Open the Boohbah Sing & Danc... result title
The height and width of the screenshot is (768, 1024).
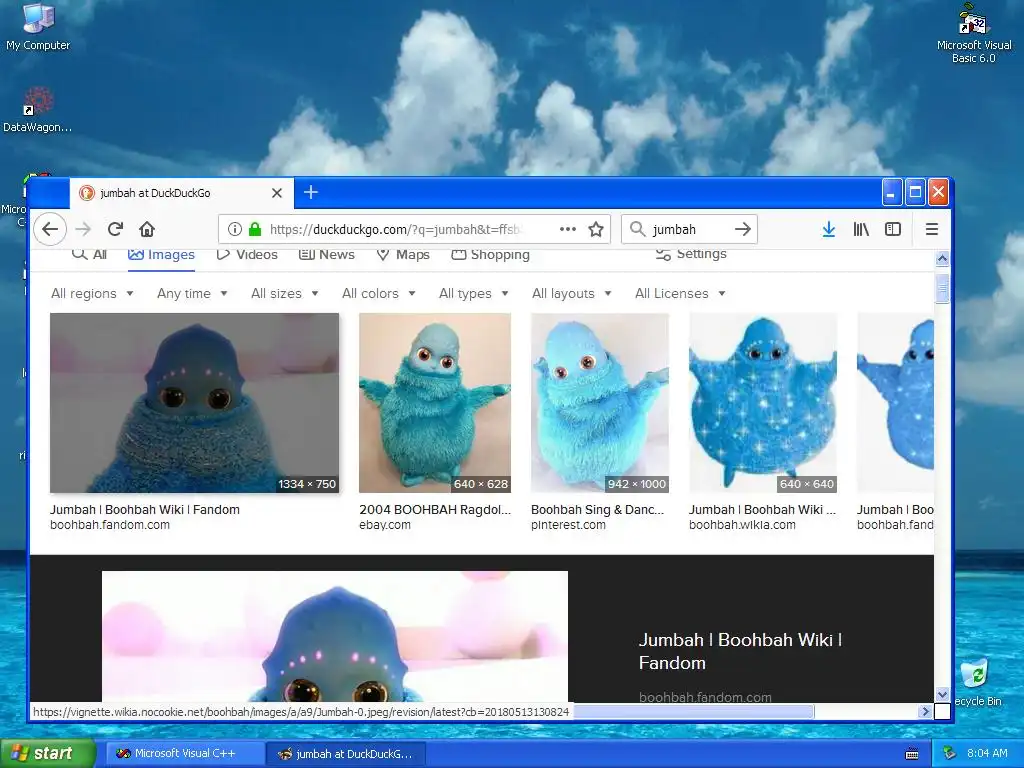point(598,509)
